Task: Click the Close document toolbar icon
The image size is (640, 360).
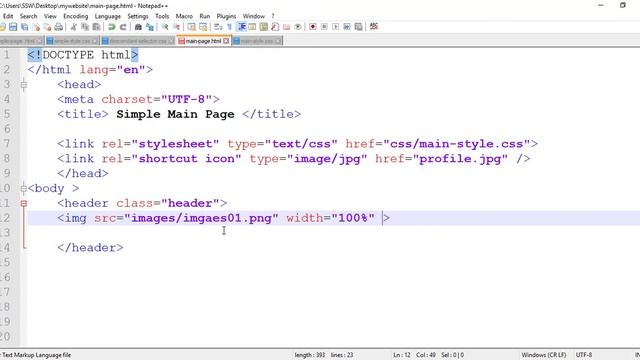Action: point(37,27)
